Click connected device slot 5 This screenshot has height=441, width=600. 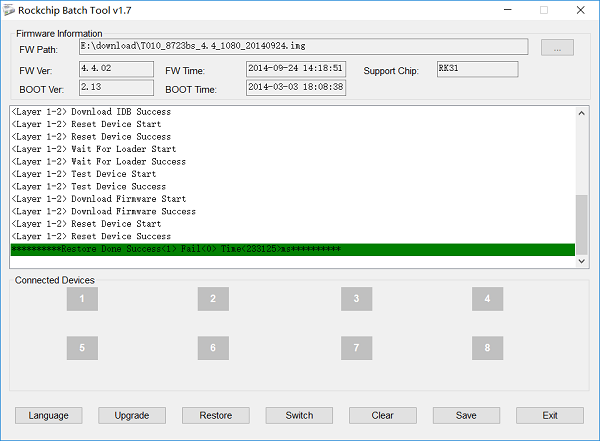coord(82,348)
